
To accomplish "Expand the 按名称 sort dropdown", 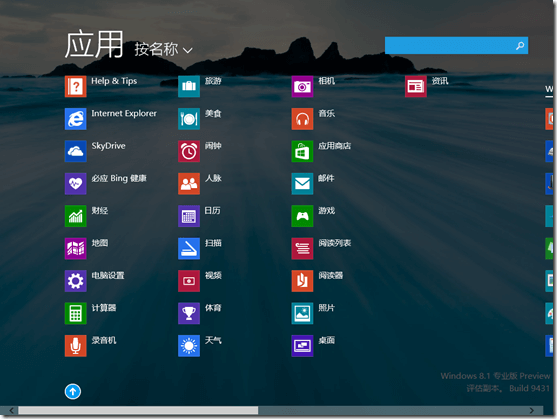I will pos(163,49).
